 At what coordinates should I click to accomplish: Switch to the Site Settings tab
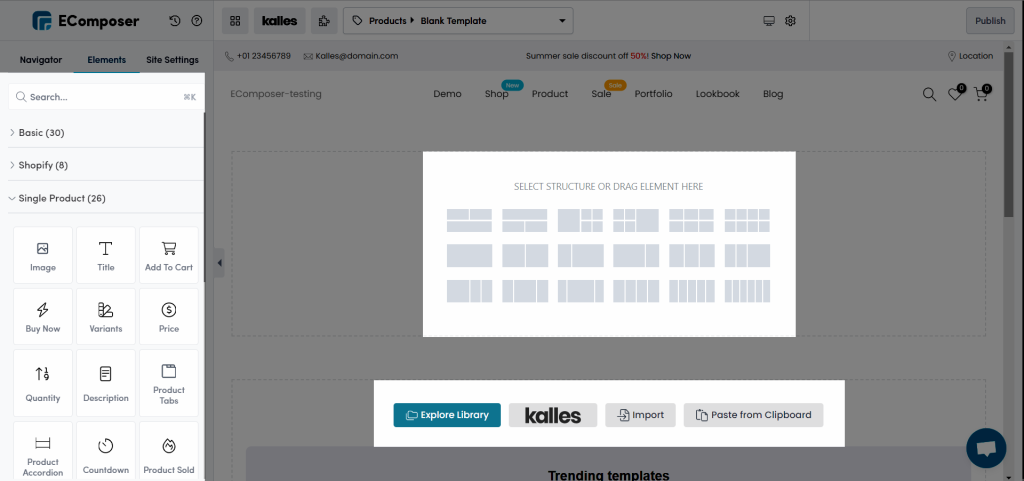point(172,59)
